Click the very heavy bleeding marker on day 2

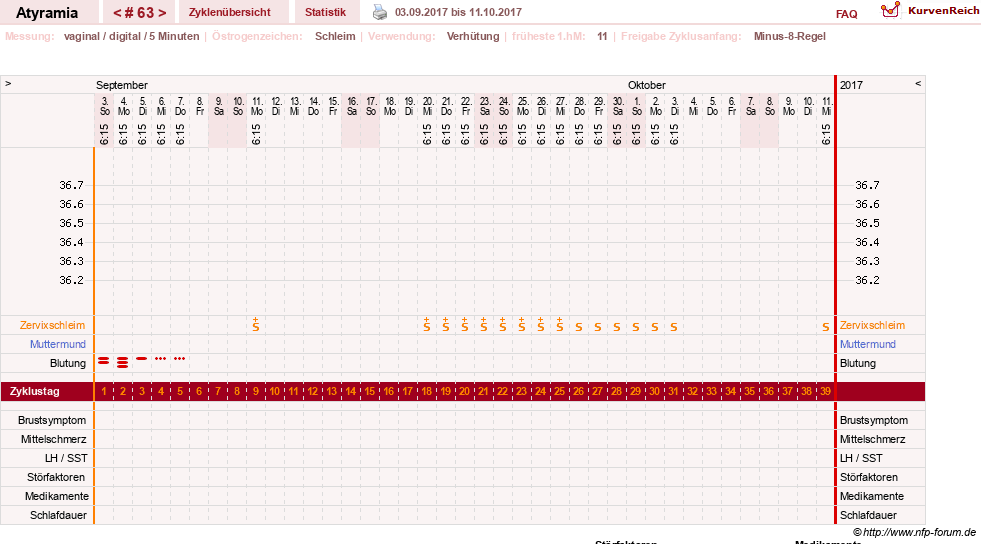pyautogui.click(x=123, y=362)
